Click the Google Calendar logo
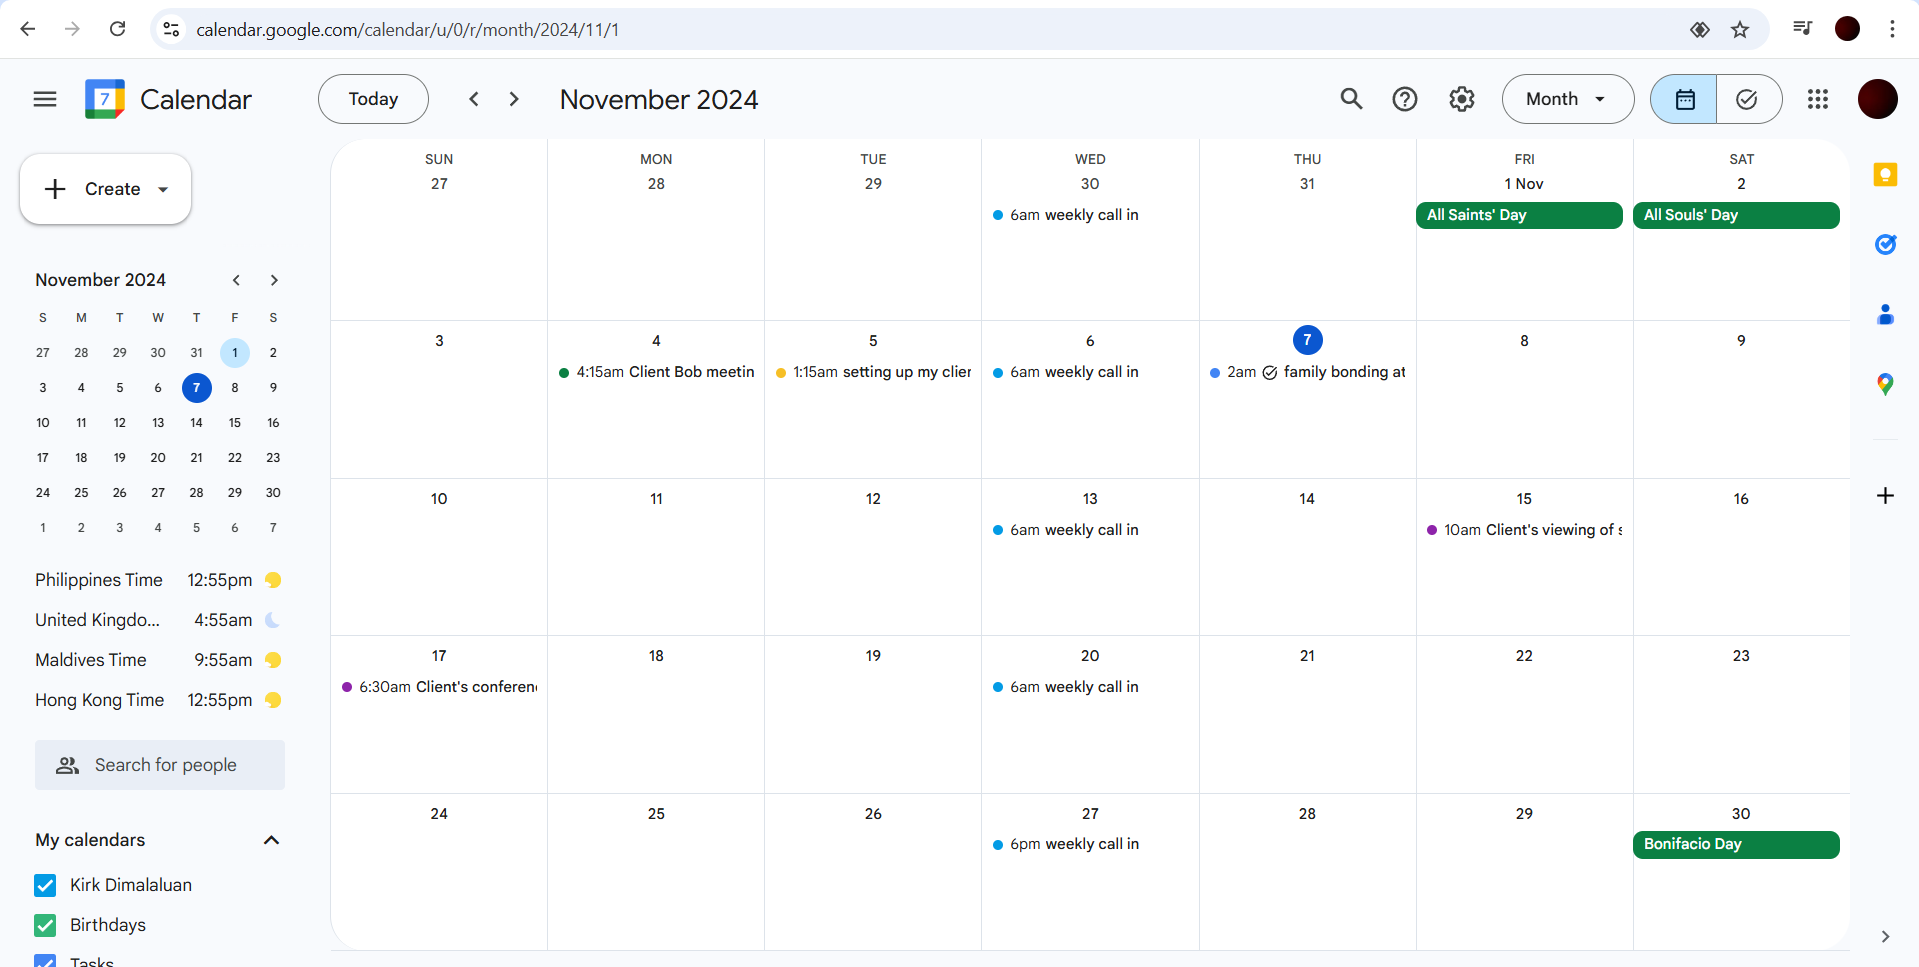Viewport: 1919px width, 967px height. pos(105,99)
